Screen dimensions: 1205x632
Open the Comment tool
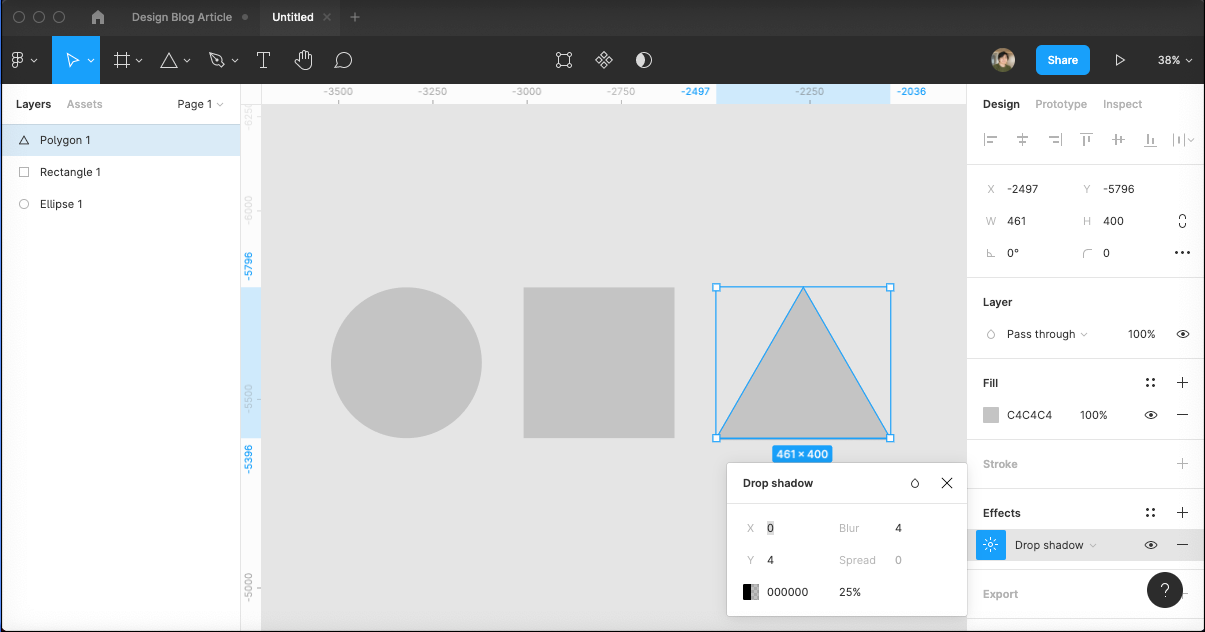coord(343,60)
